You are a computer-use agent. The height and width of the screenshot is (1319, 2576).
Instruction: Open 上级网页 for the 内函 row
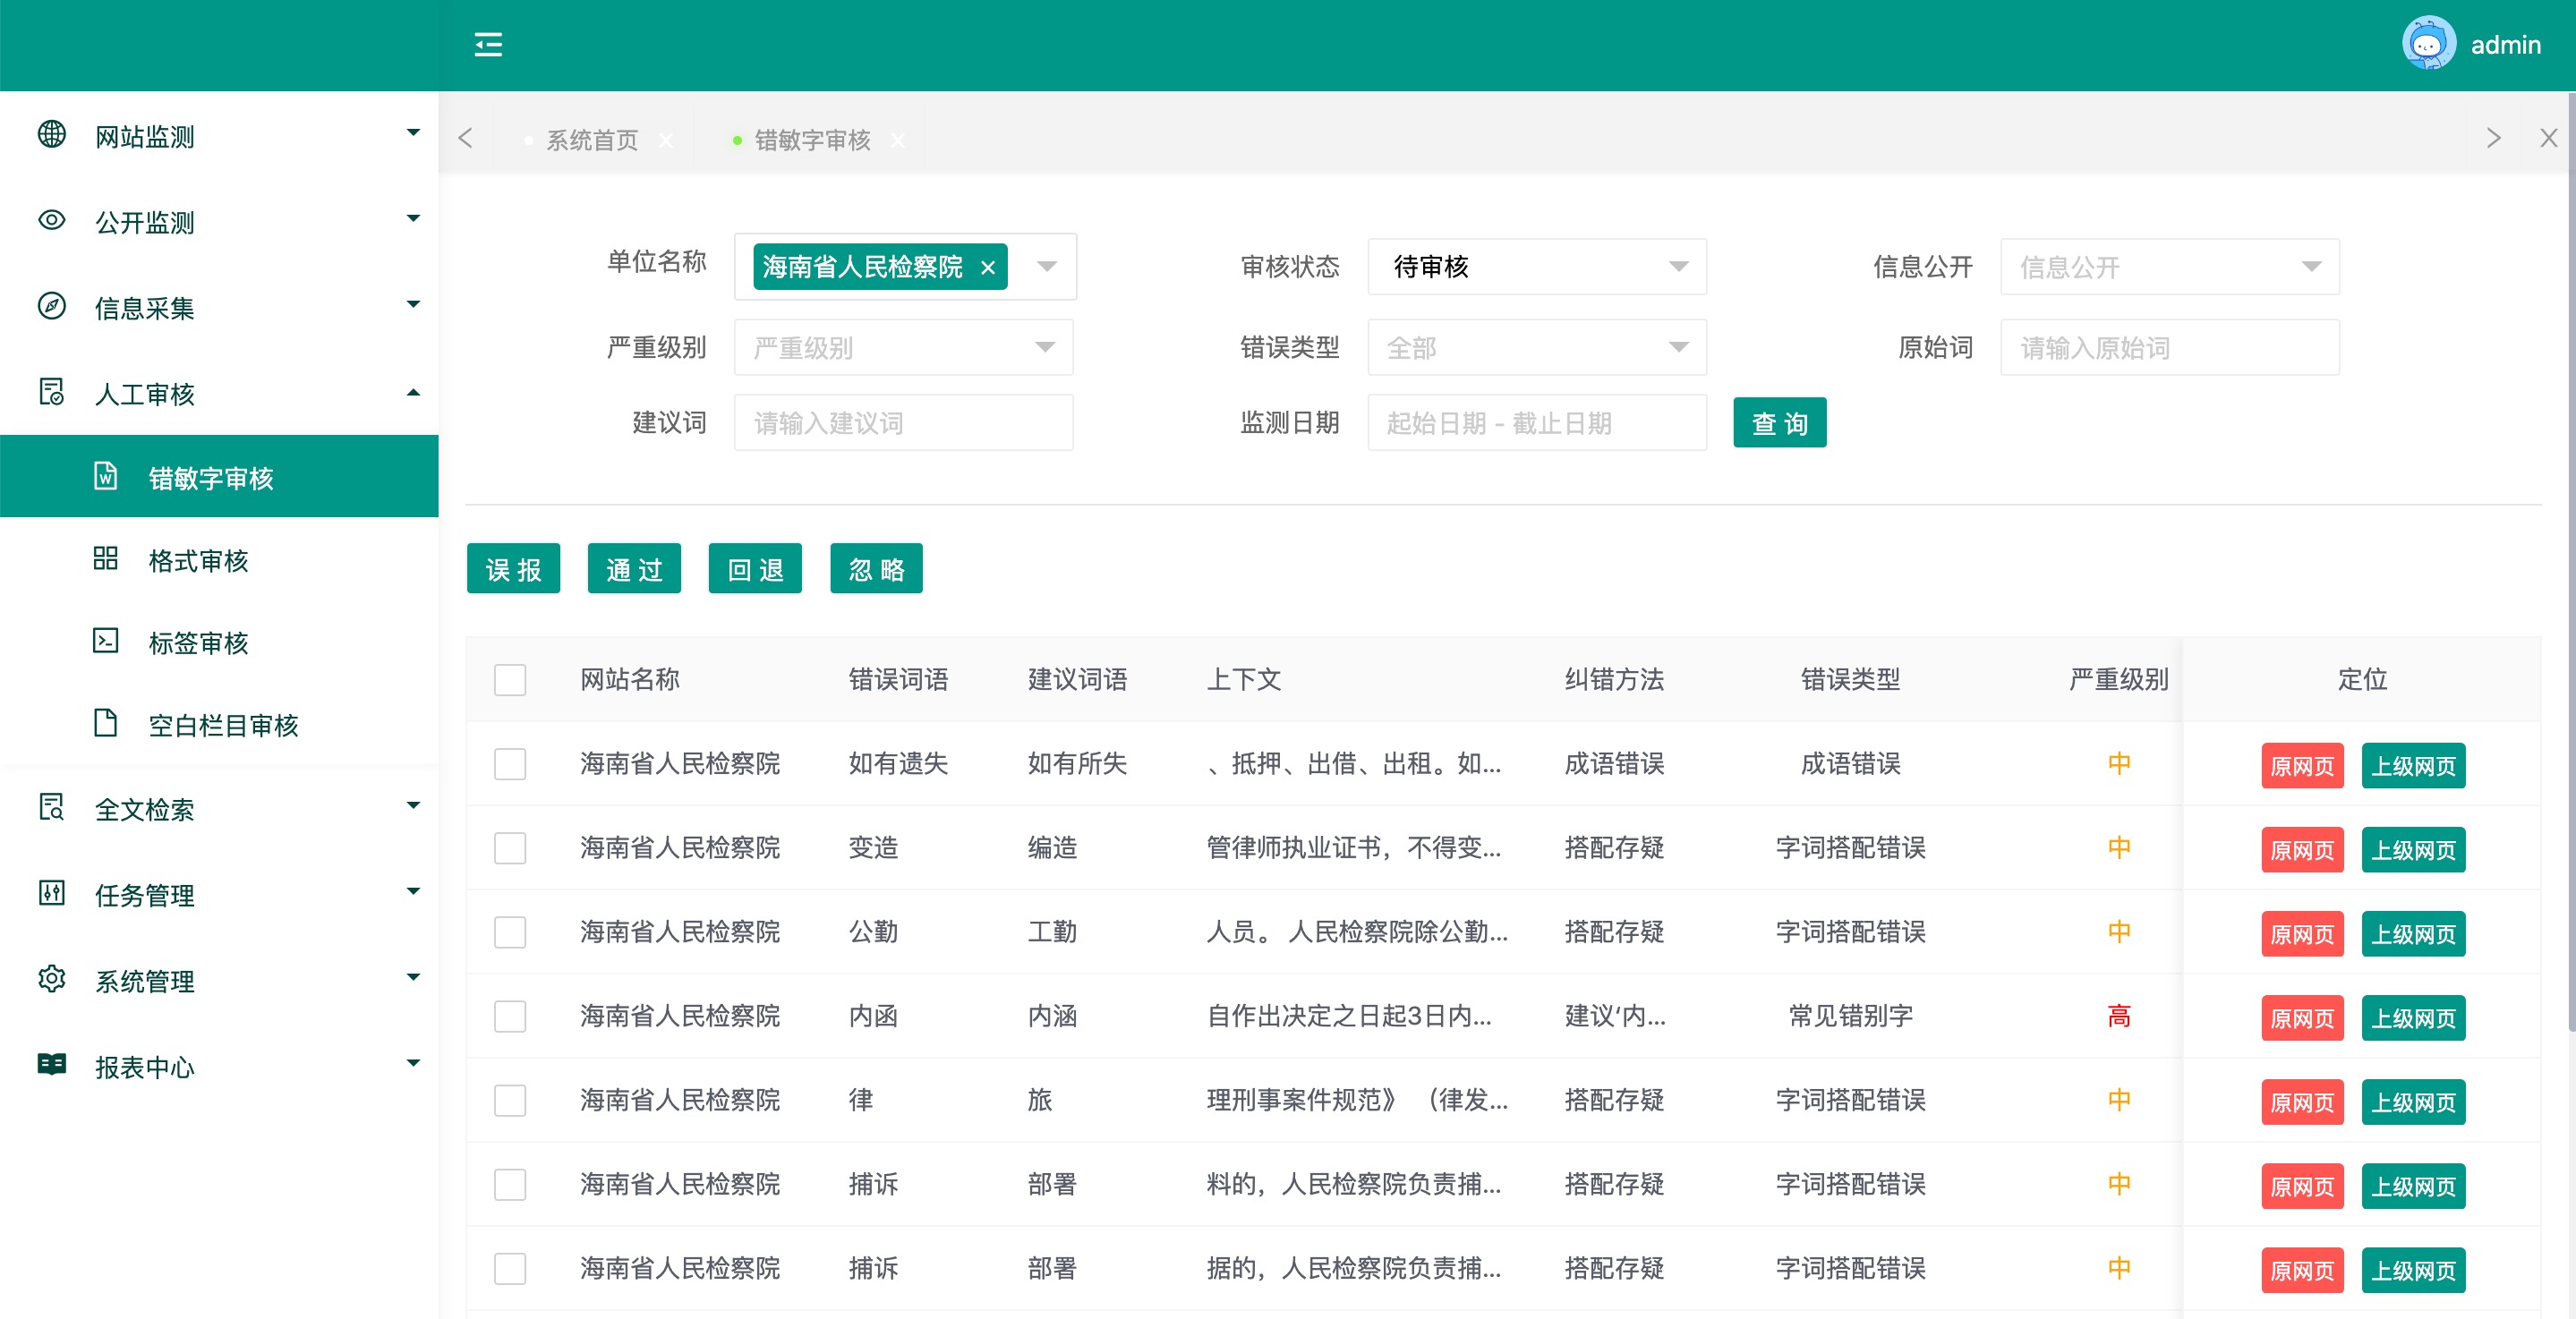point(2414,1018)
